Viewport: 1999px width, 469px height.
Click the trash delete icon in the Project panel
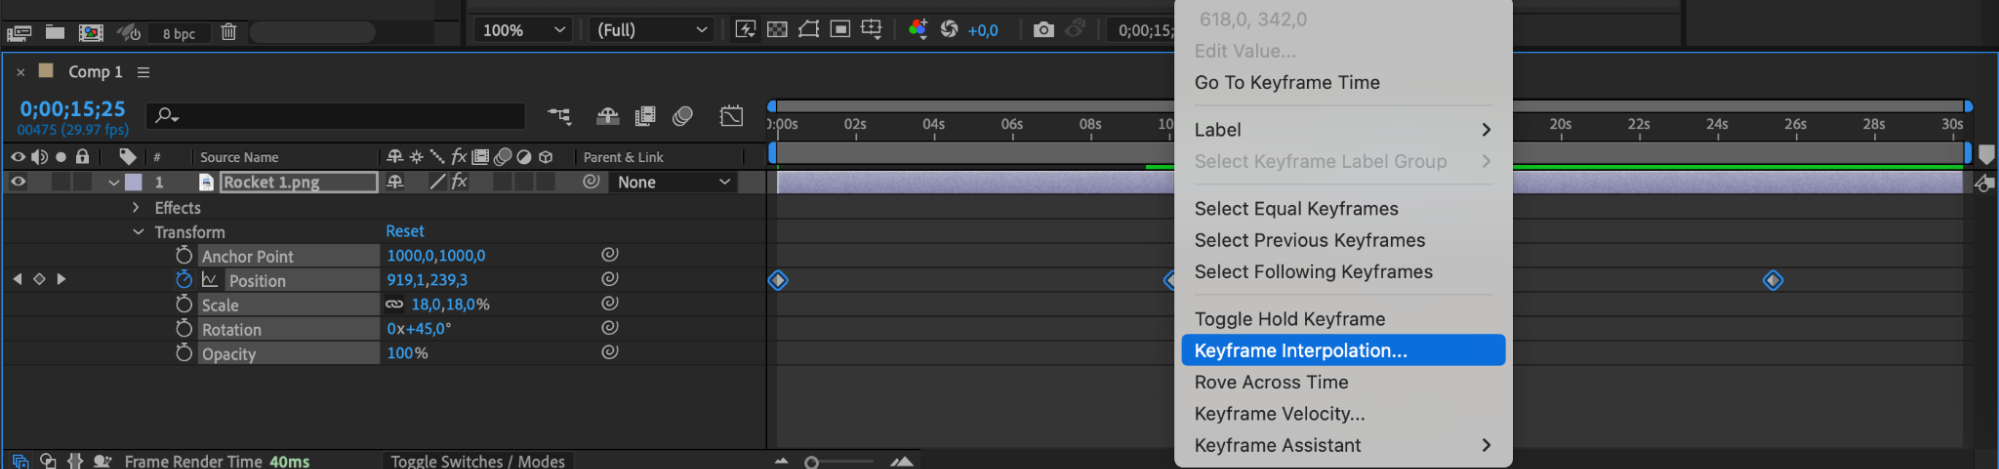[x=228, y=32]
